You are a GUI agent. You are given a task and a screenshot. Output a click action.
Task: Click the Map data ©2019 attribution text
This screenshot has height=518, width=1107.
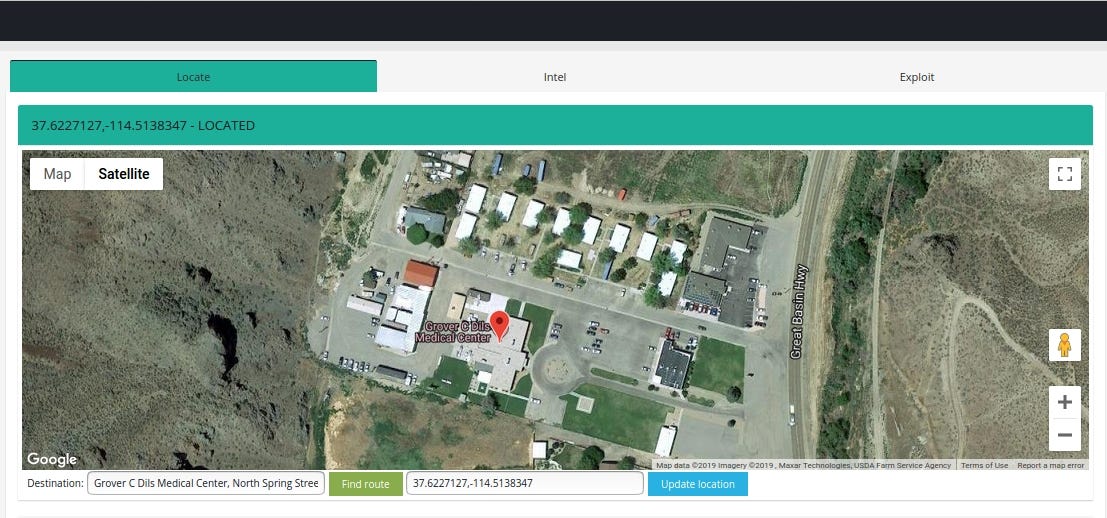[803, 465]
